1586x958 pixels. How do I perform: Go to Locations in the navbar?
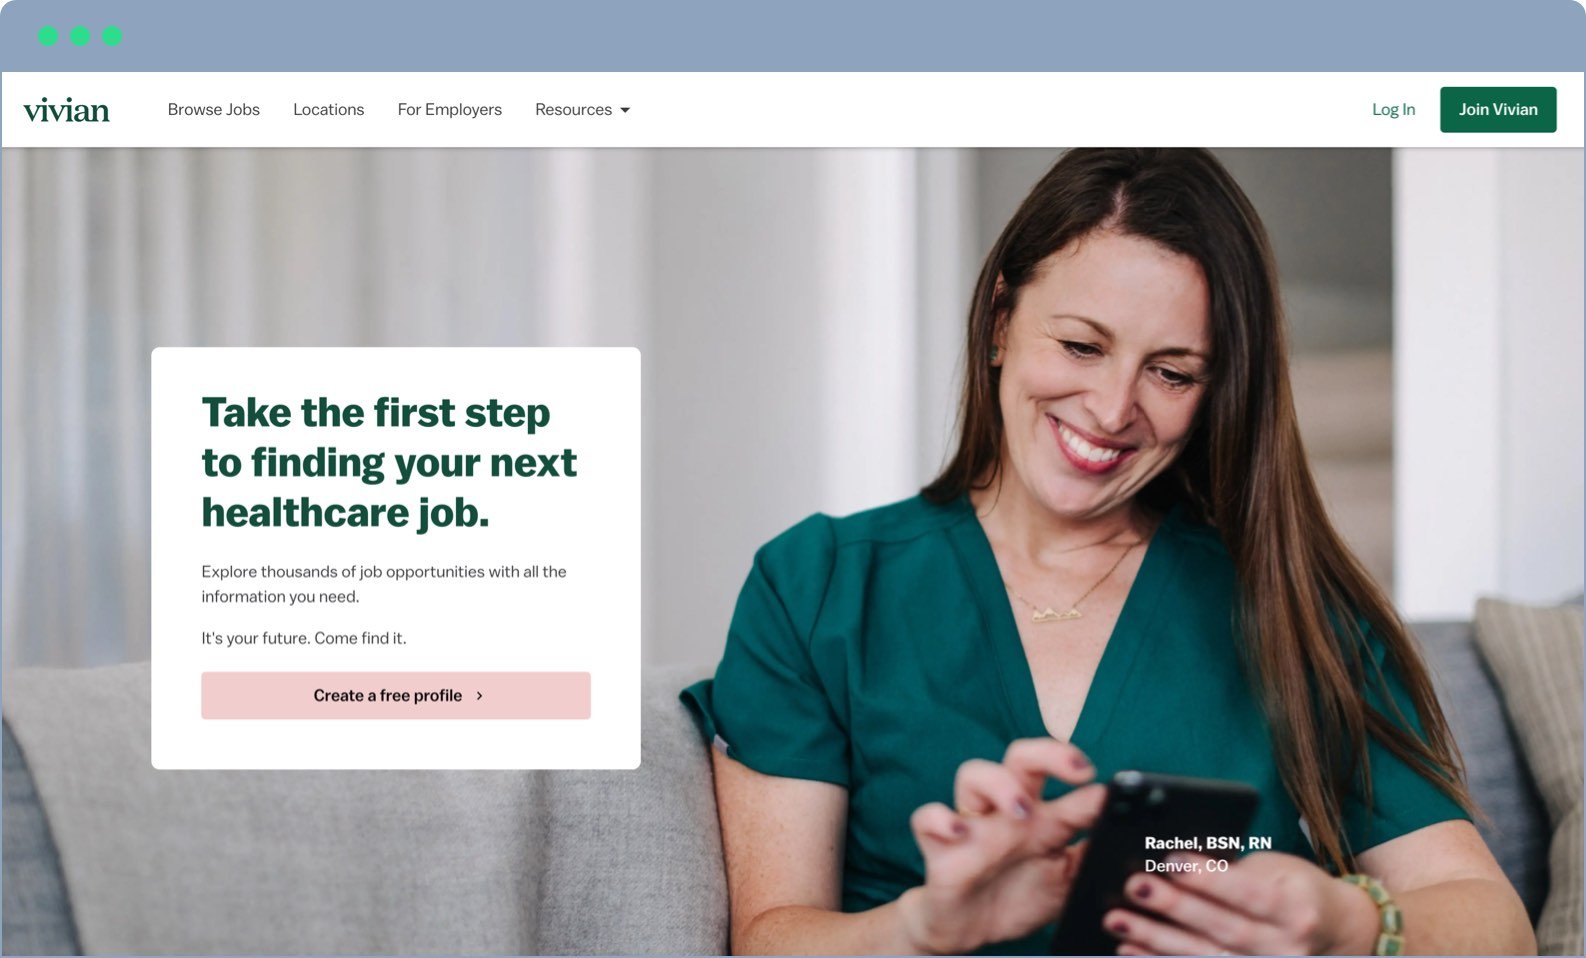pos(328,110)
